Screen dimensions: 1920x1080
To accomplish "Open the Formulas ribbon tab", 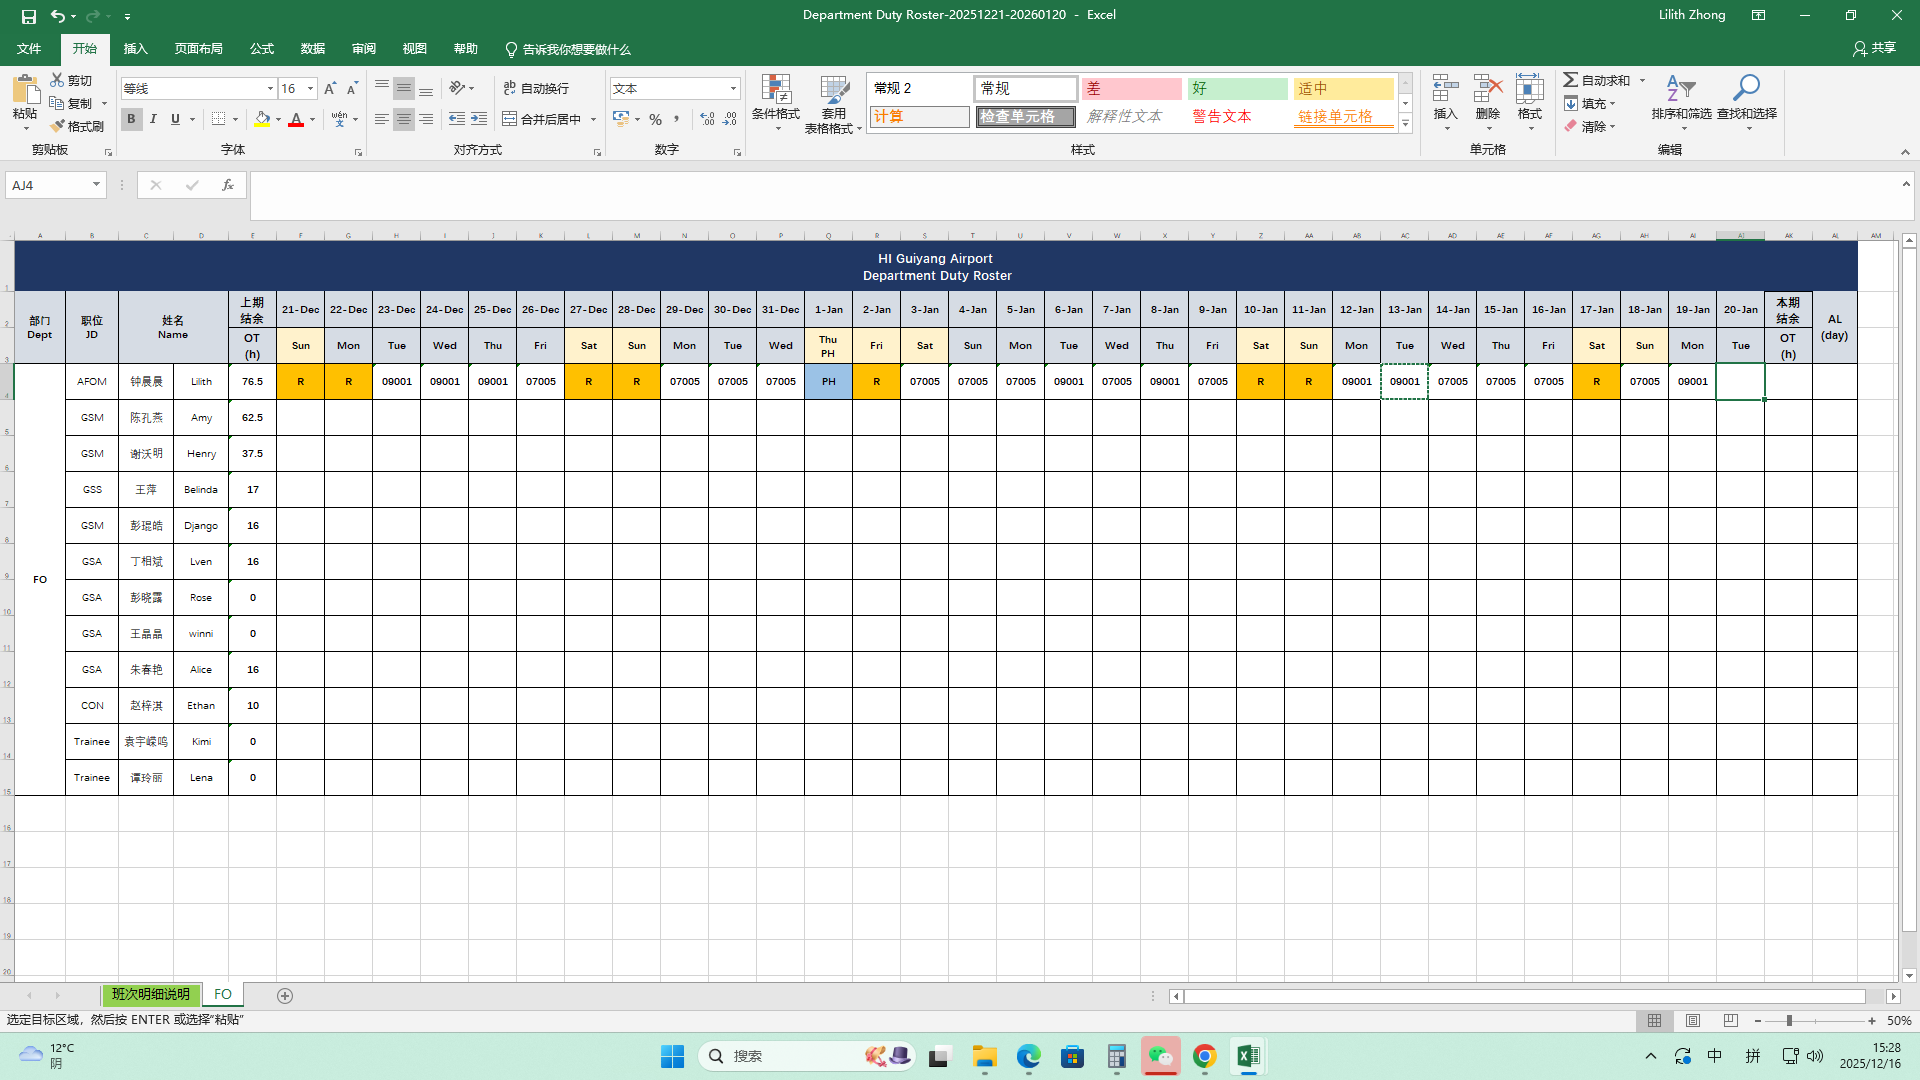I will point(261,49).
